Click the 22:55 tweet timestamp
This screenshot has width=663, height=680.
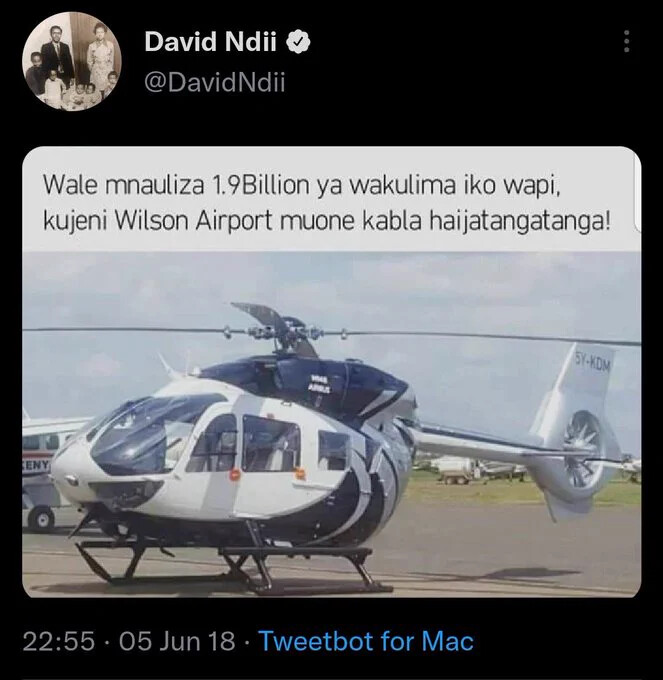pos(59,641)
